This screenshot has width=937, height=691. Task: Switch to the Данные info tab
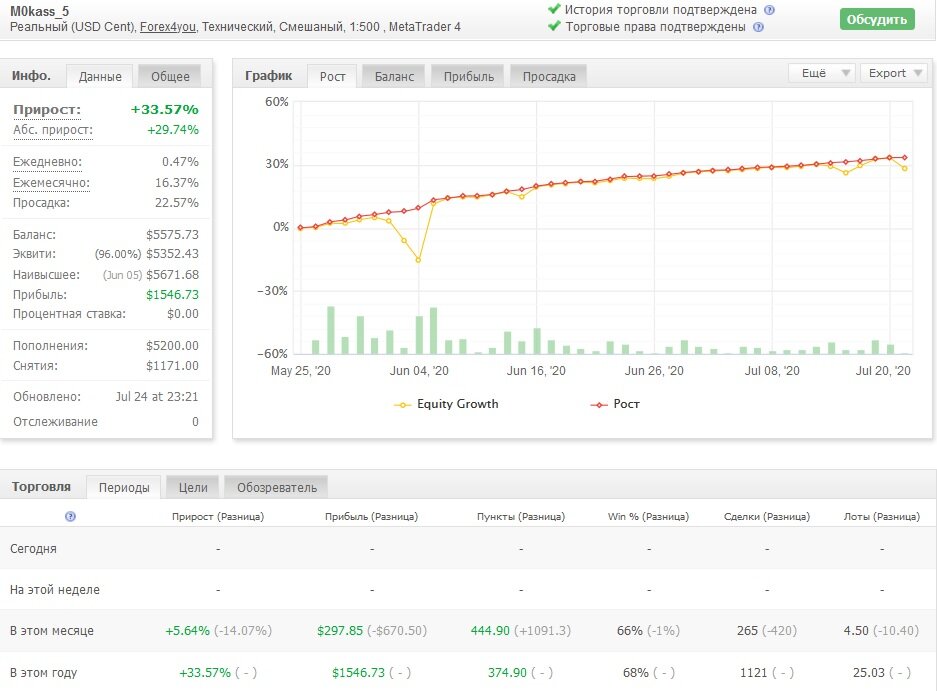tap(100, 77)
